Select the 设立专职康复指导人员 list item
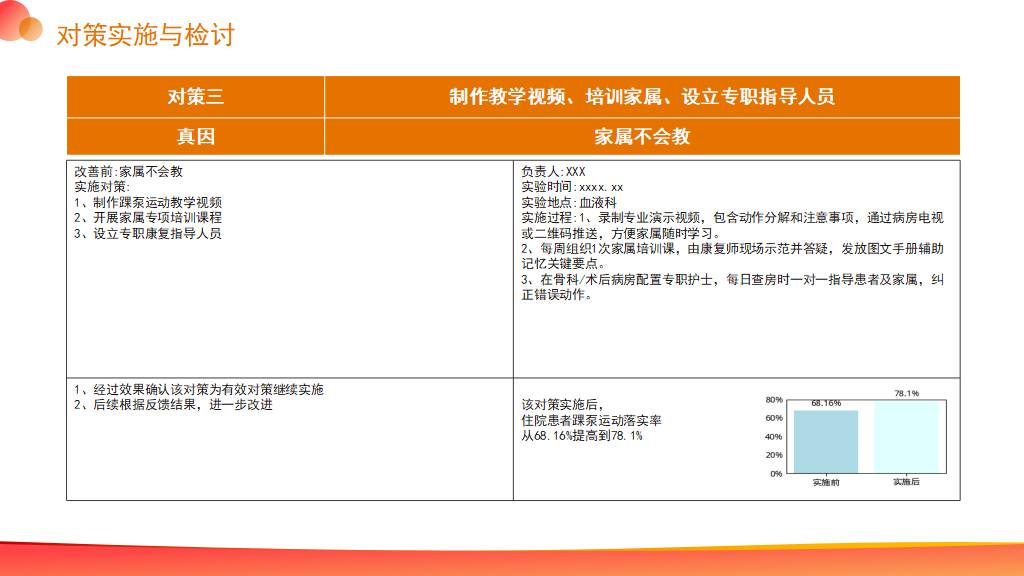 [x=148, y=233]
